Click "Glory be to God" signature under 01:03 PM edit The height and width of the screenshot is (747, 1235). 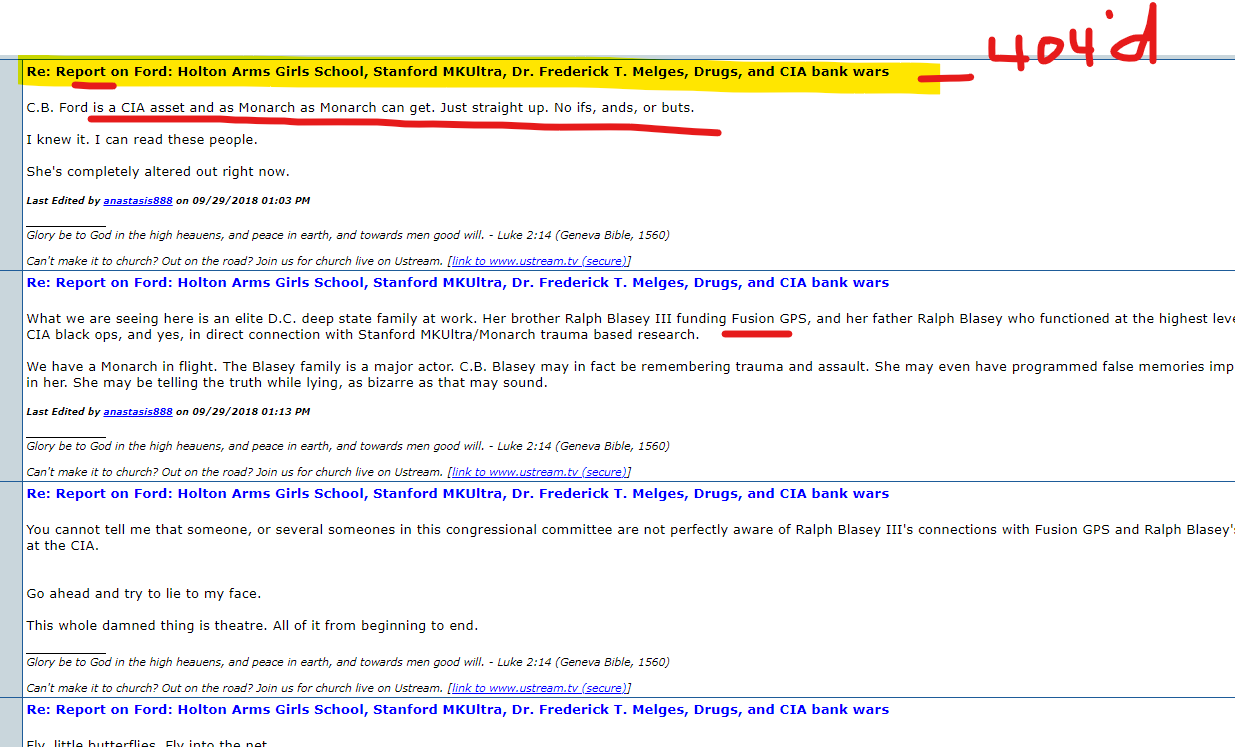[348, 236]
